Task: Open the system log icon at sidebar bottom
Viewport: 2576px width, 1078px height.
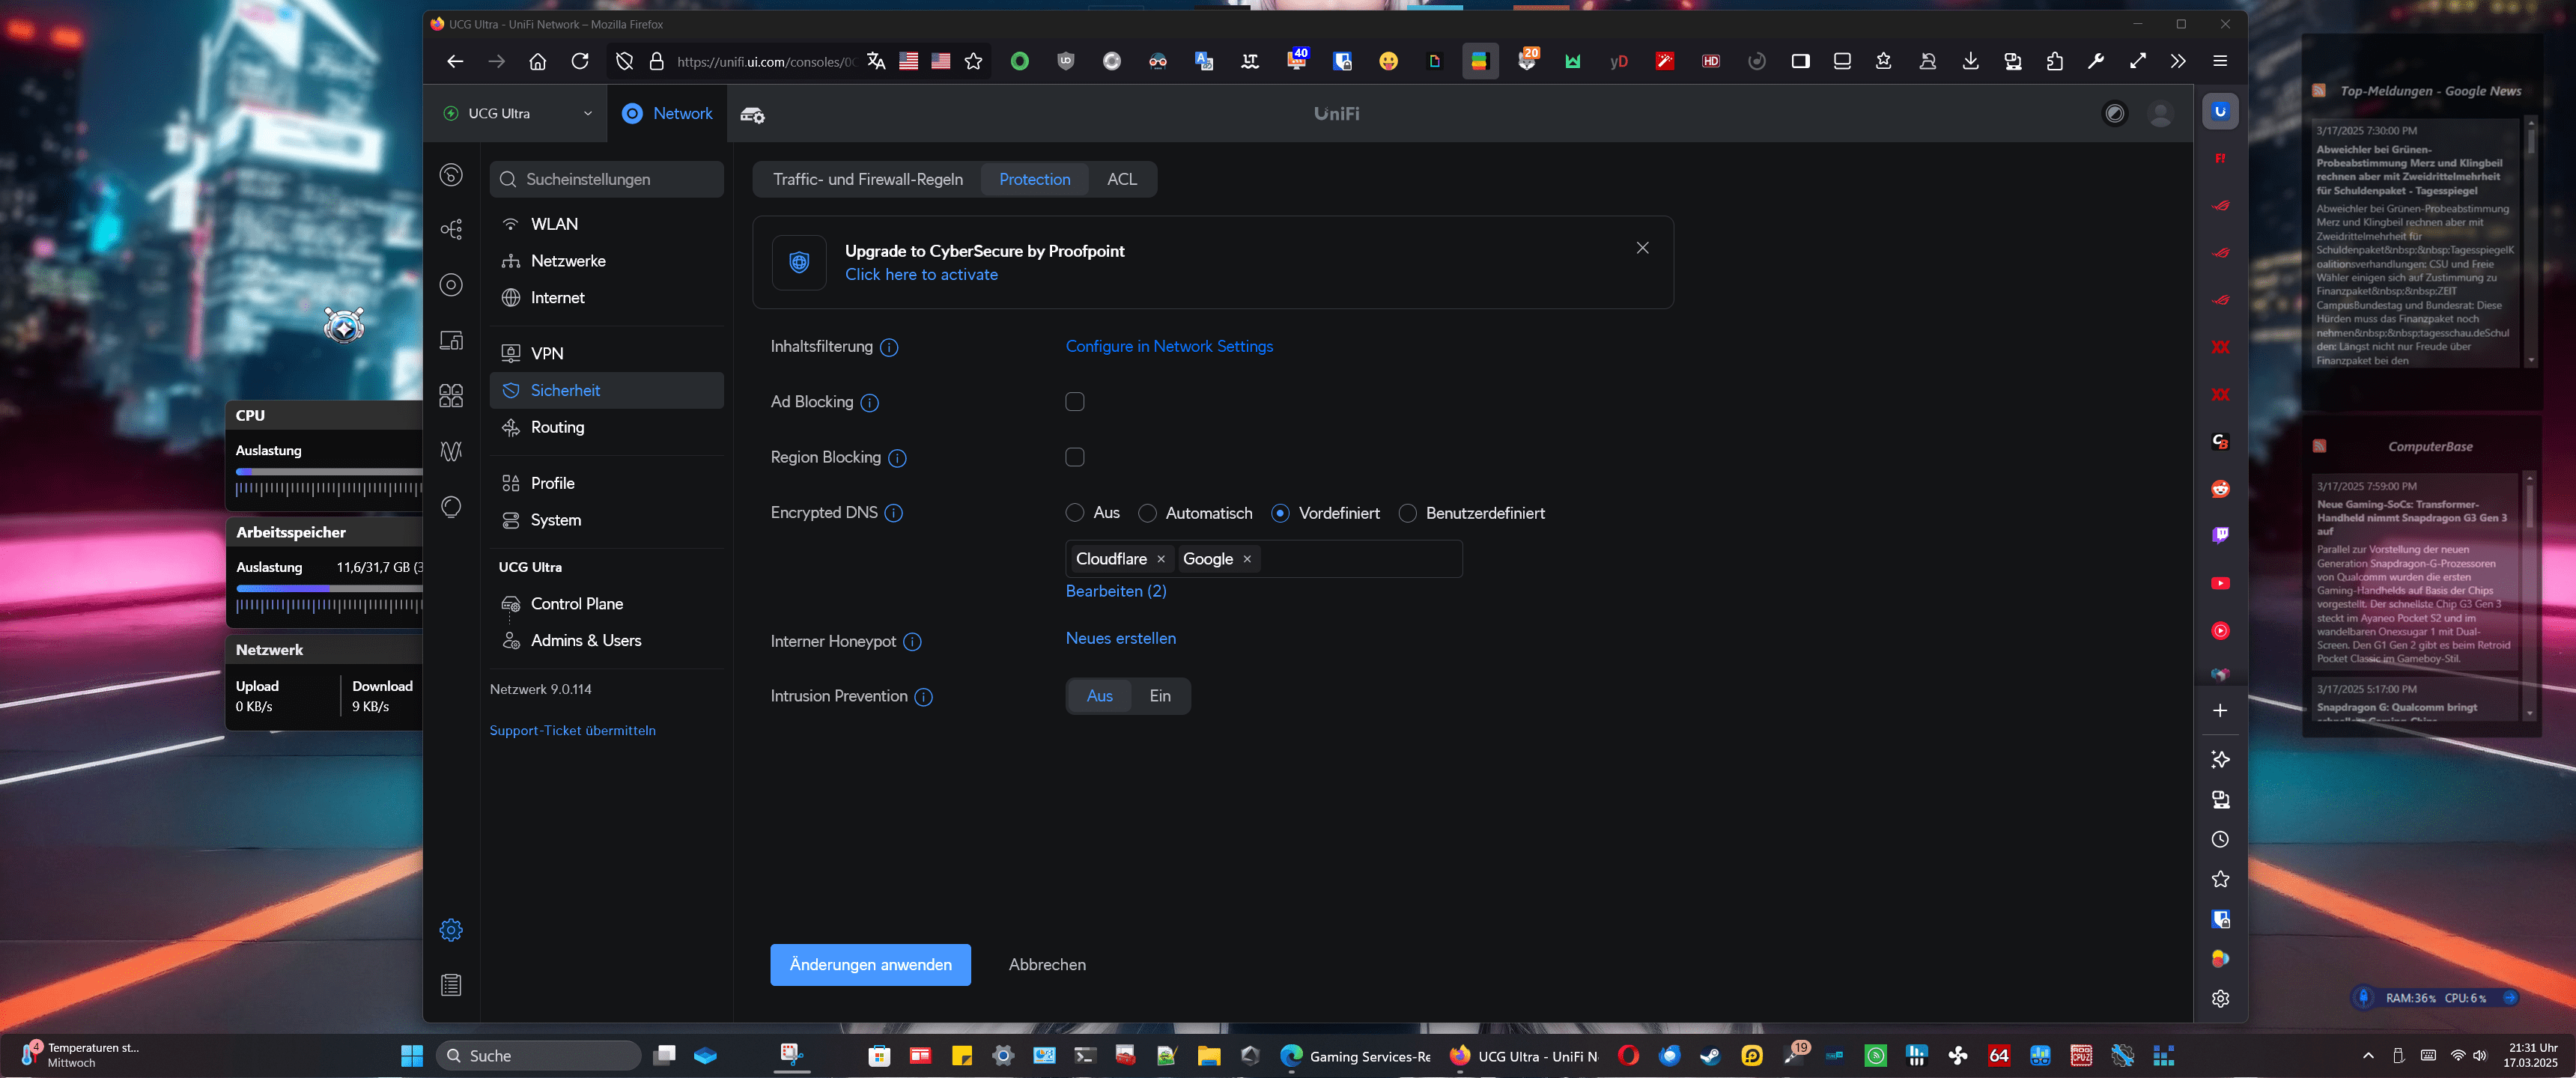Action: (451, 985)
